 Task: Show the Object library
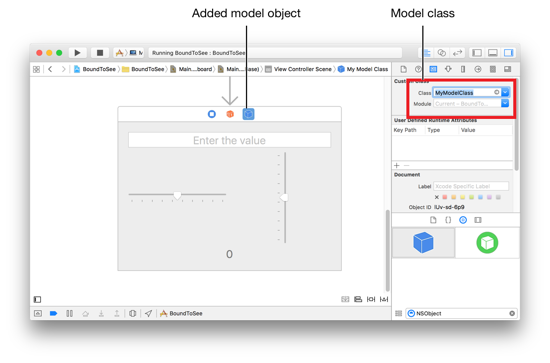(x=463, y=220)
